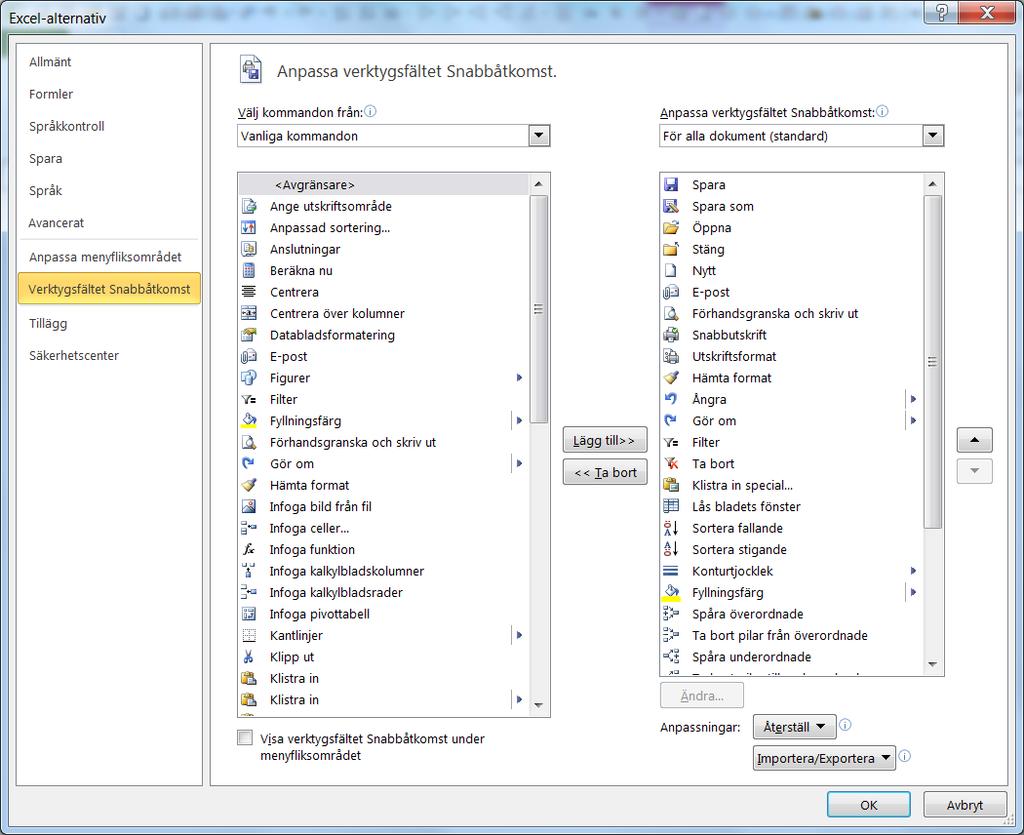Select Stäng icon in right list
The height and width of the screenshot is (835, 1024).
pyautogui.click(x=671, y=249)
